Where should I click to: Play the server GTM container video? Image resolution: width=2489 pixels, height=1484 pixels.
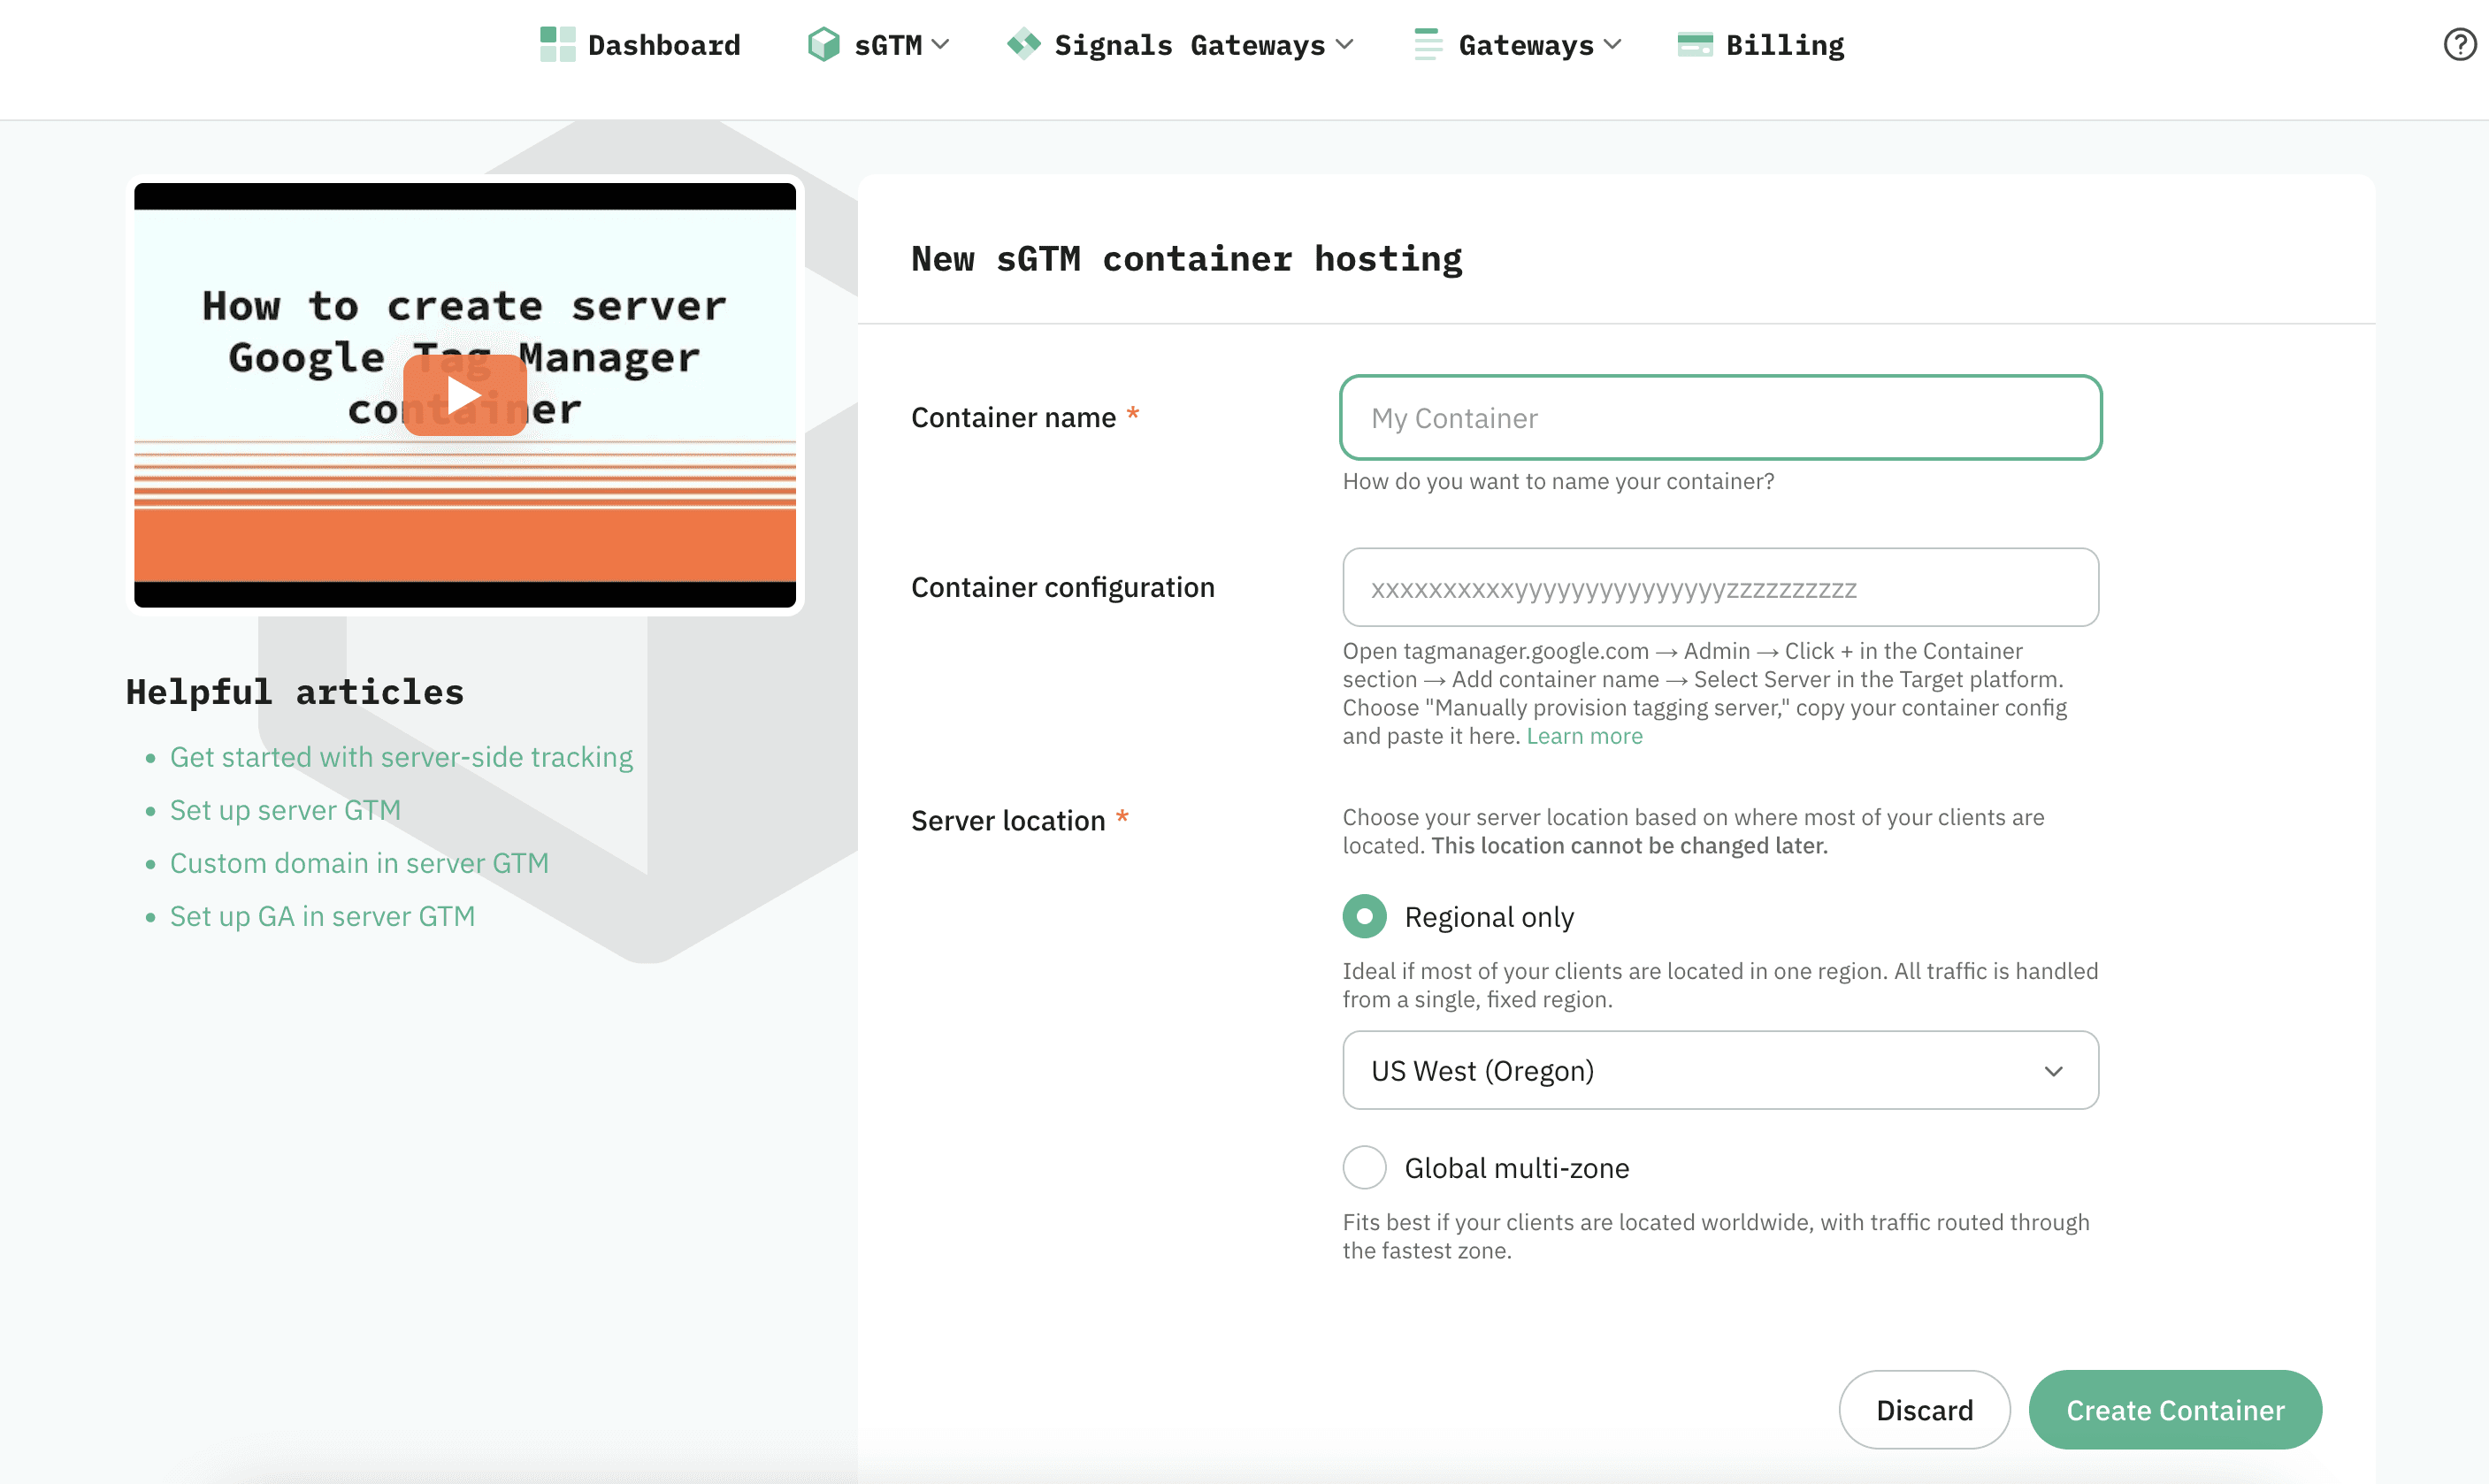click(x=464, y=395)
